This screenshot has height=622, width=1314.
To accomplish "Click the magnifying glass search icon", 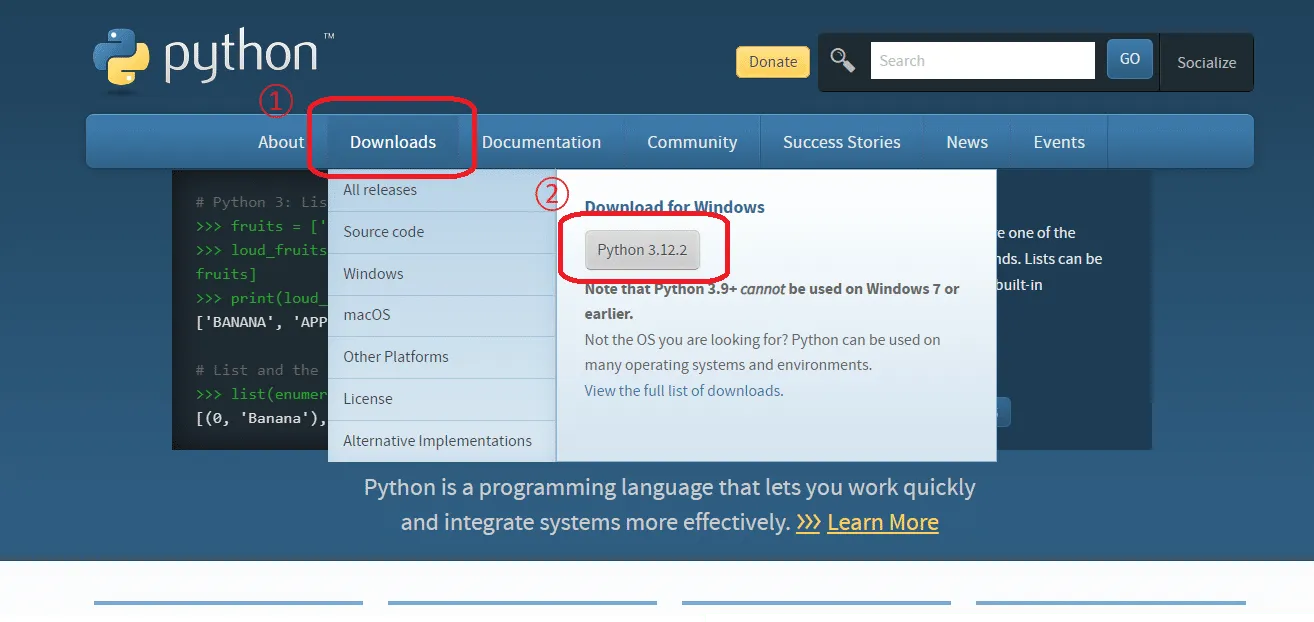I will (843, 61).
